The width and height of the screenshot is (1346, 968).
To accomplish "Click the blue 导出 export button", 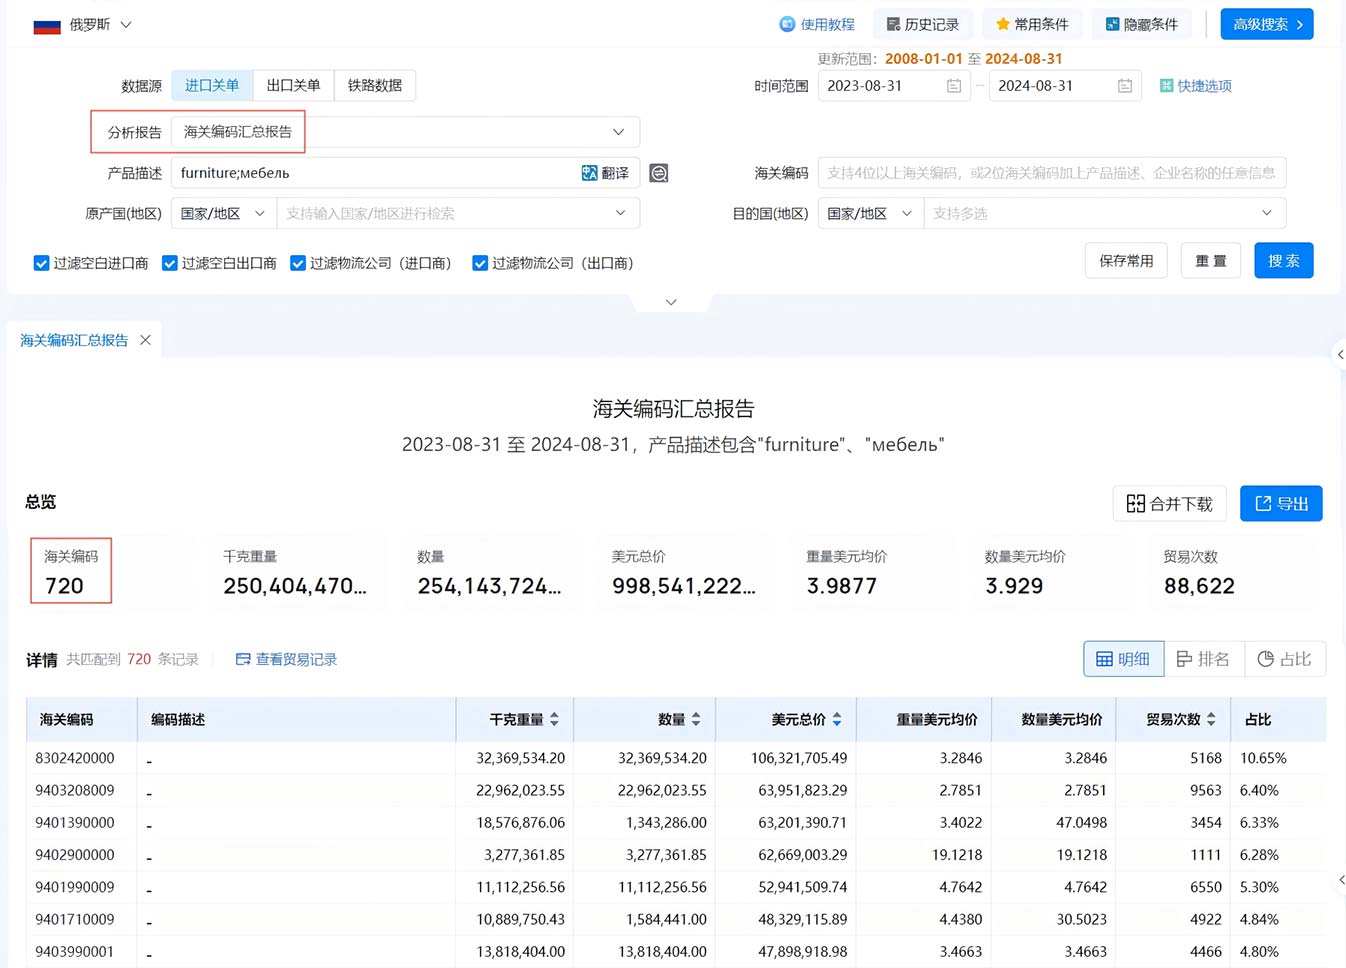I will point(1281,504).
